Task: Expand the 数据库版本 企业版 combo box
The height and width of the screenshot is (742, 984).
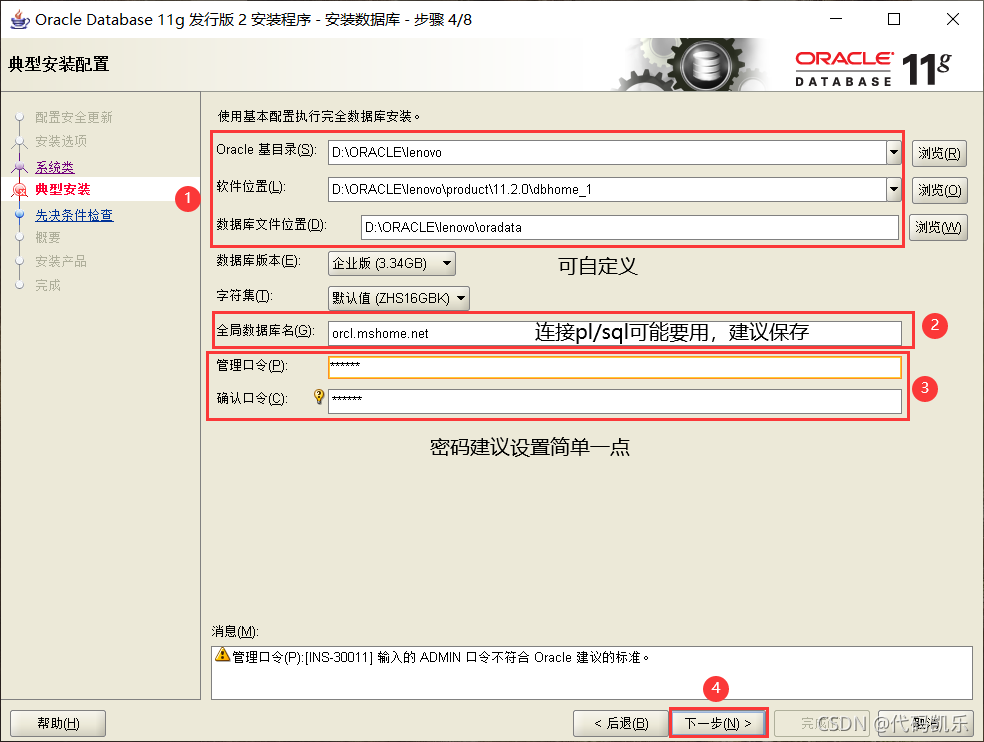Action: pos(392,263)
